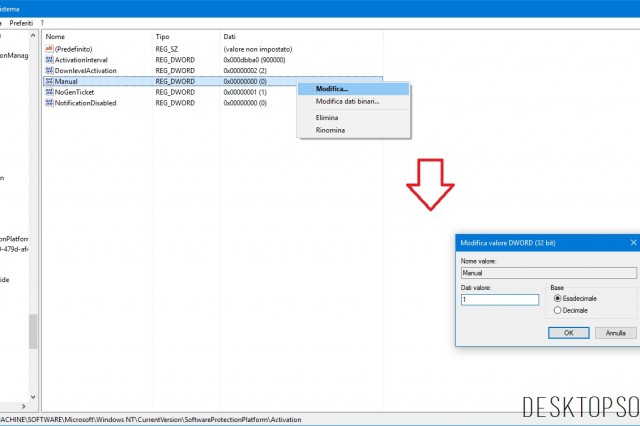Click the DownlevelActivation value icon

tap(50, 70)
